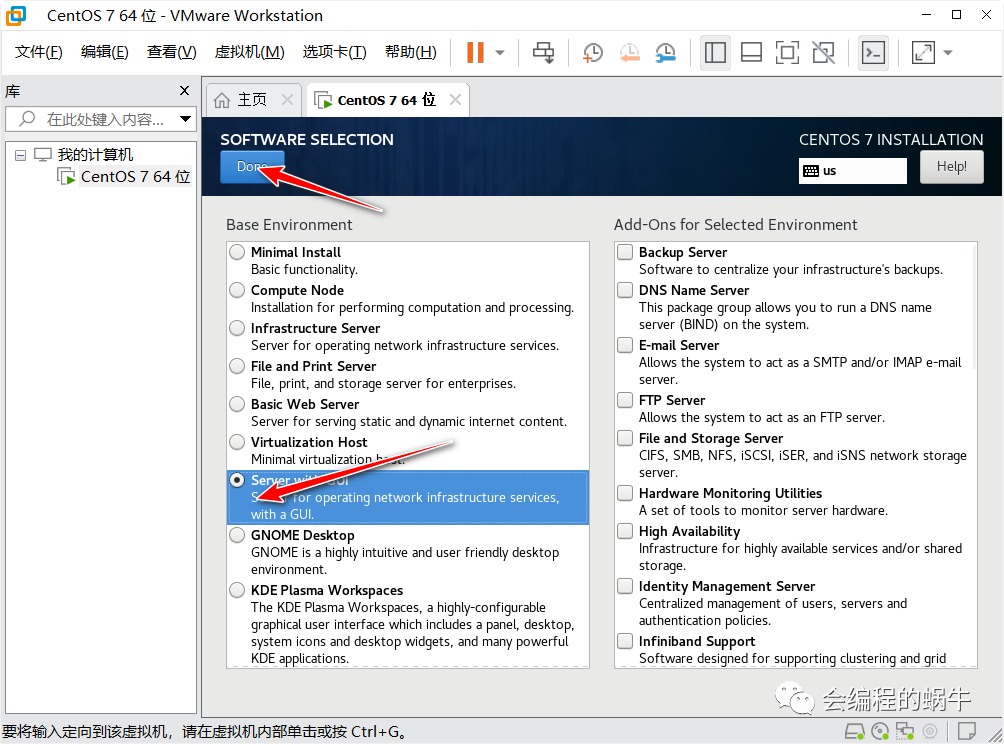Click the stretch guest display icon
Viewport: 1004px width, 744px height.
pyautogui.click(x=923, y=53)
